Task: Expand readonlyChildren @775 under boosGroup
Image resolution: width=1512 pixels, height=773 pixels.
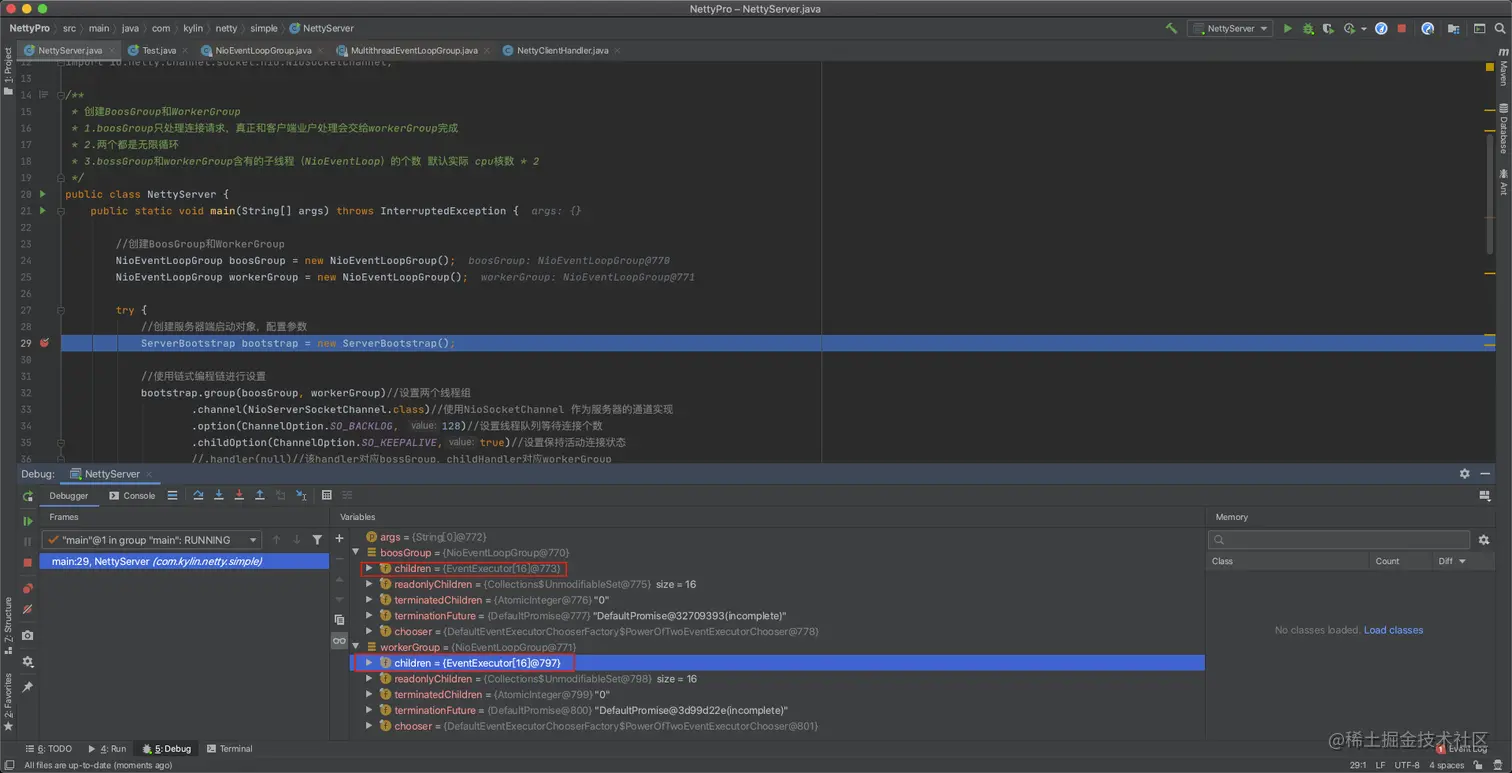Action: (x=369, y=584)
